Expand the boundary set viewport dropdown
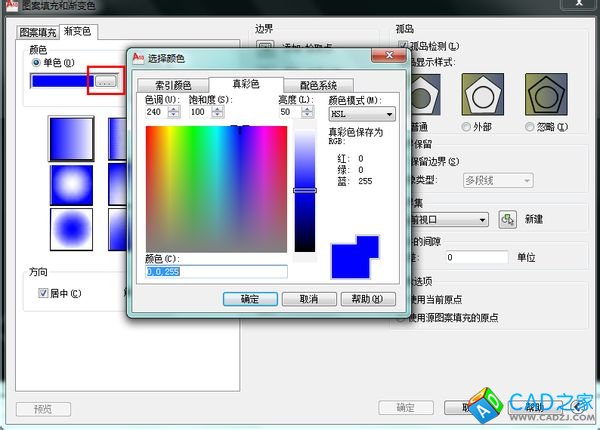 (482, 219)
